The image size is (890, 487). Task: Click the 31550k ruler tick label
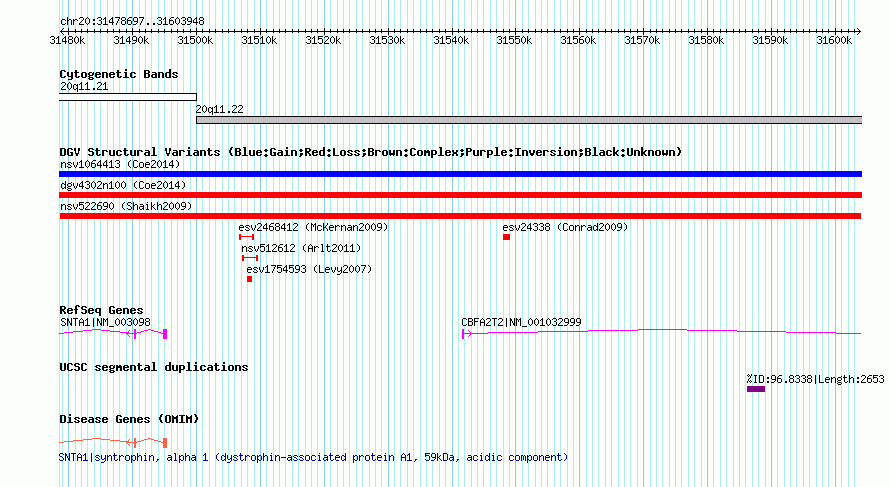514,40
